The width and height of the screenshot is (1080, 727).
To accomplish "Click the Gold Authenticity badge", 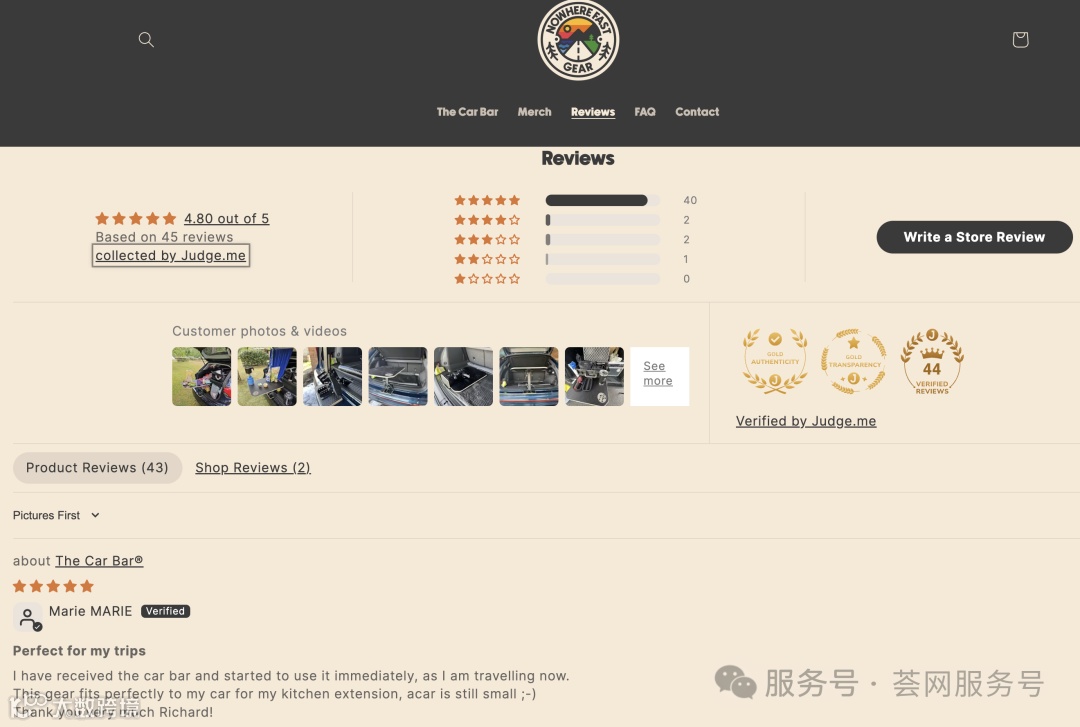I will coord(775,361).
